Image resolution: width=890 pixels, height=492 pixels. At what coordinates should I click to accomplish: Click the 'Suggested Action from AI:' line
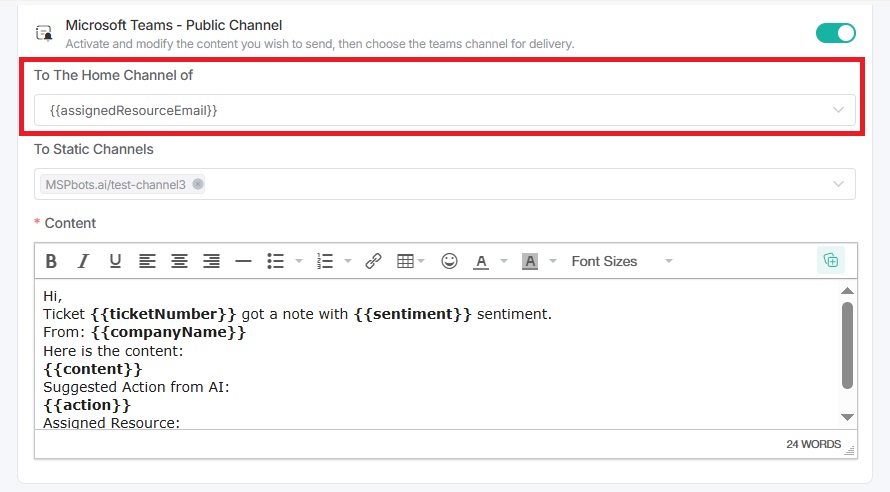tap(136, 387)
